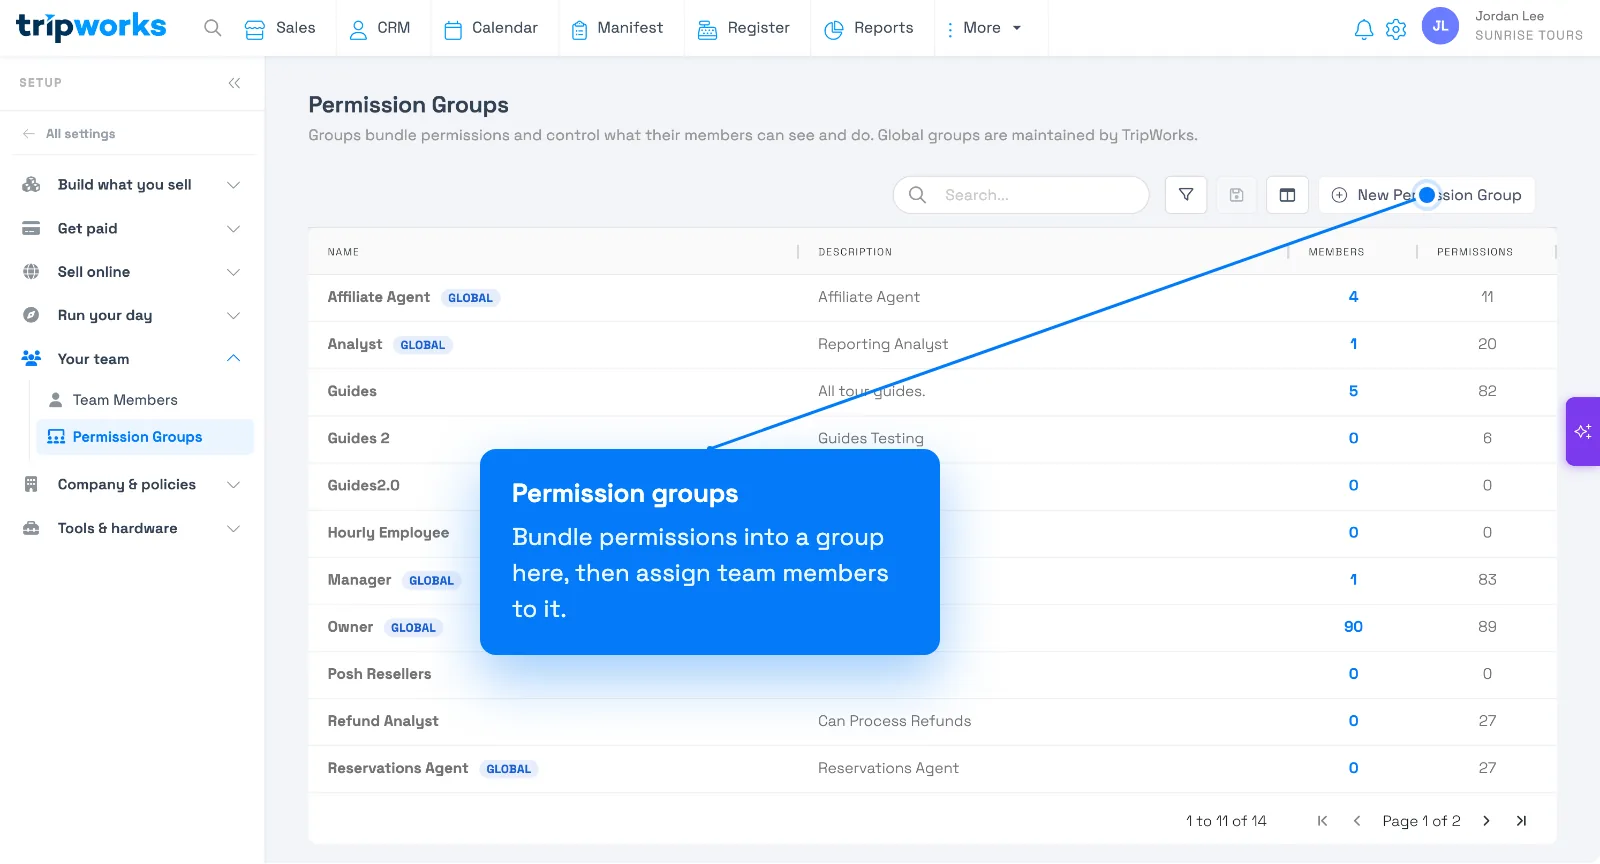Open Team Members page
This screenshot has width=1600, height=864.
point(125,400)
